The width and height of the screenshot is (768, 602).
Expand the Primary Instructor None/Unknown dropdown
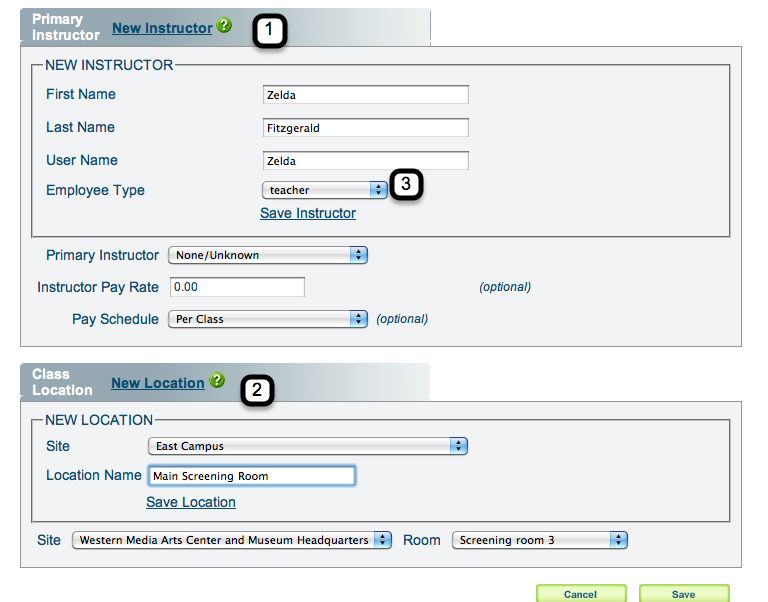point(268,255)
